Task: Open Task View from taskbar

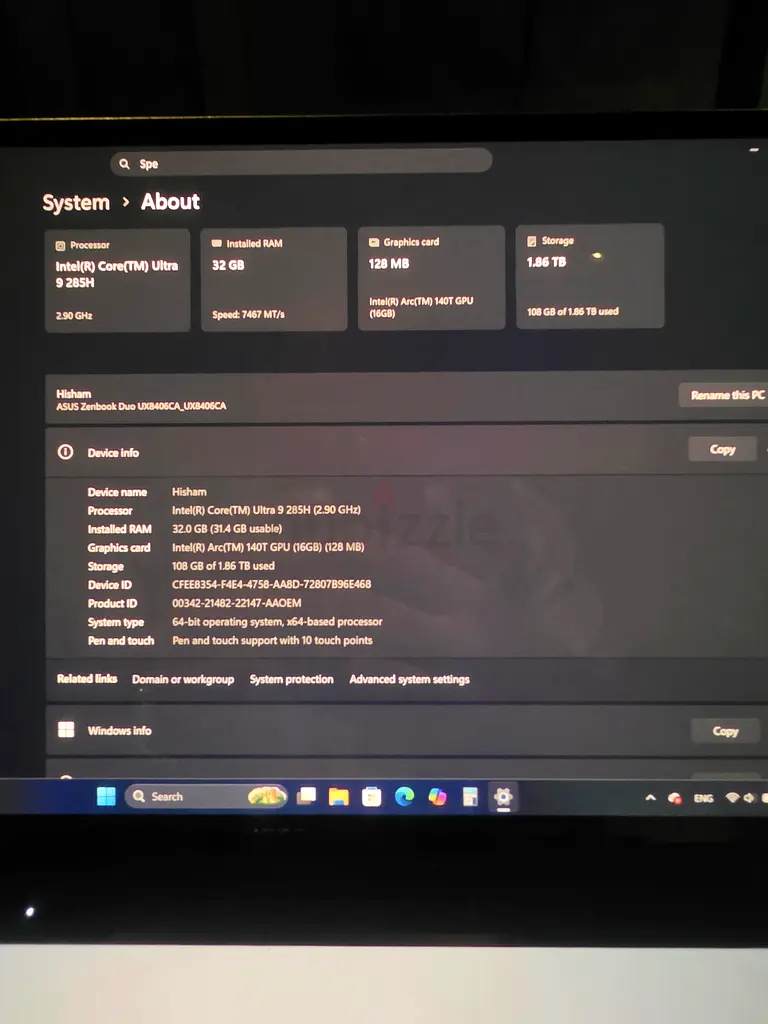Action: [x=306, y=796]
